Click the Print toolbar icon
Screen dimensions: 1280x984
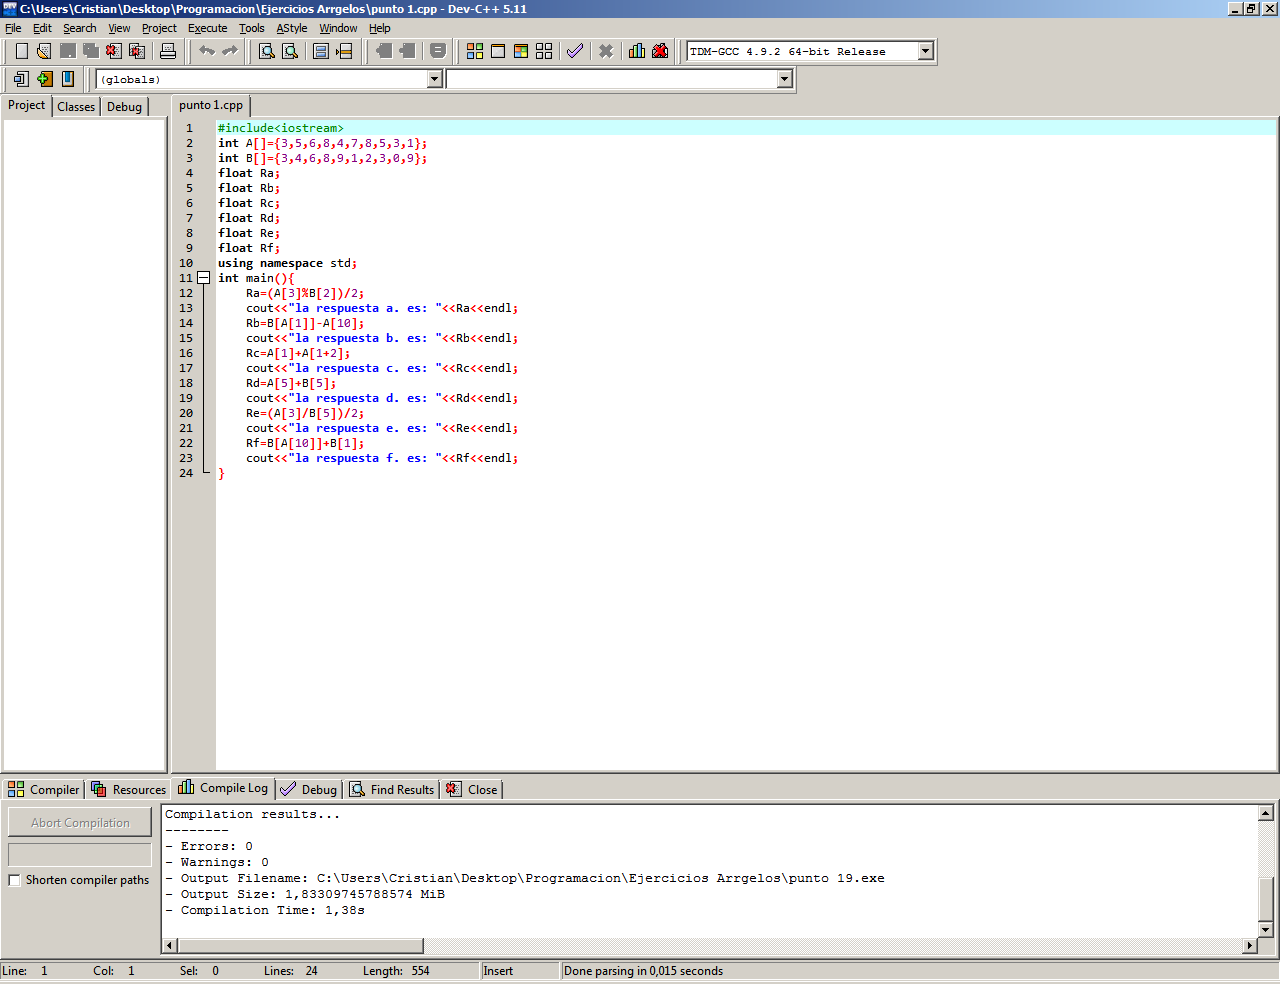click(x=168, y=51)
